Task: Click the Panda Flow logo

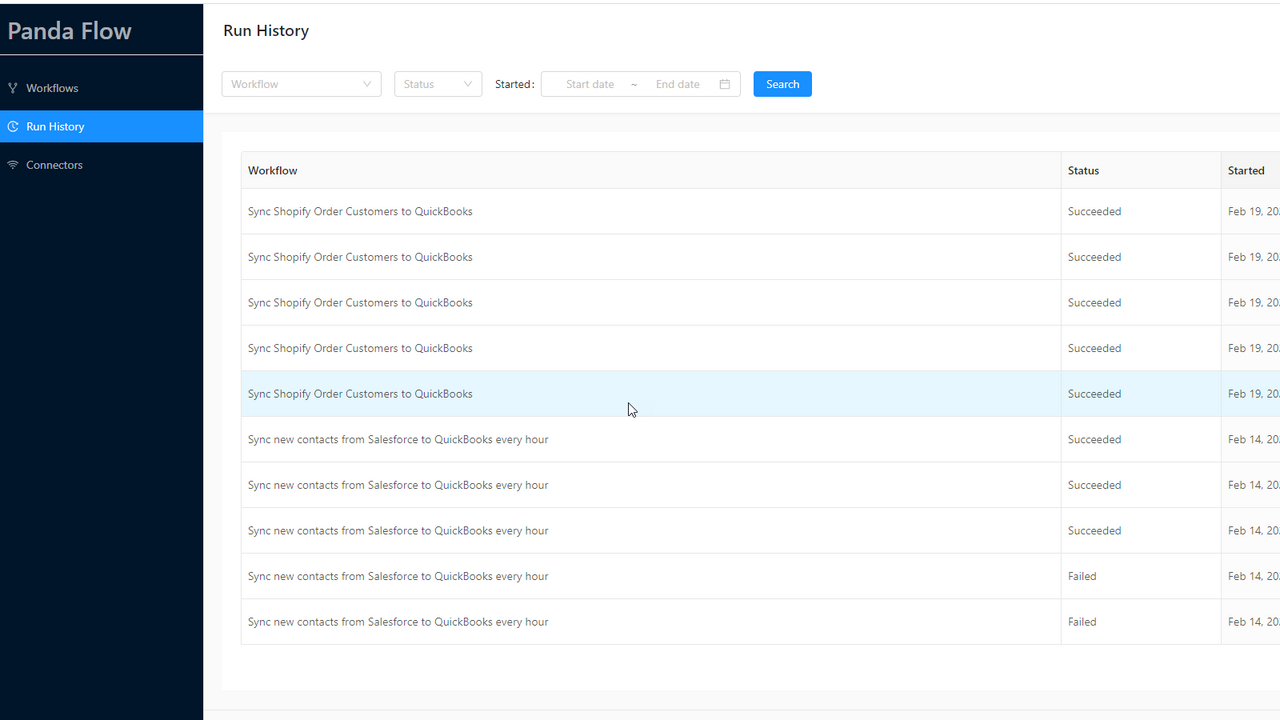Action: (x=69, y=30)
